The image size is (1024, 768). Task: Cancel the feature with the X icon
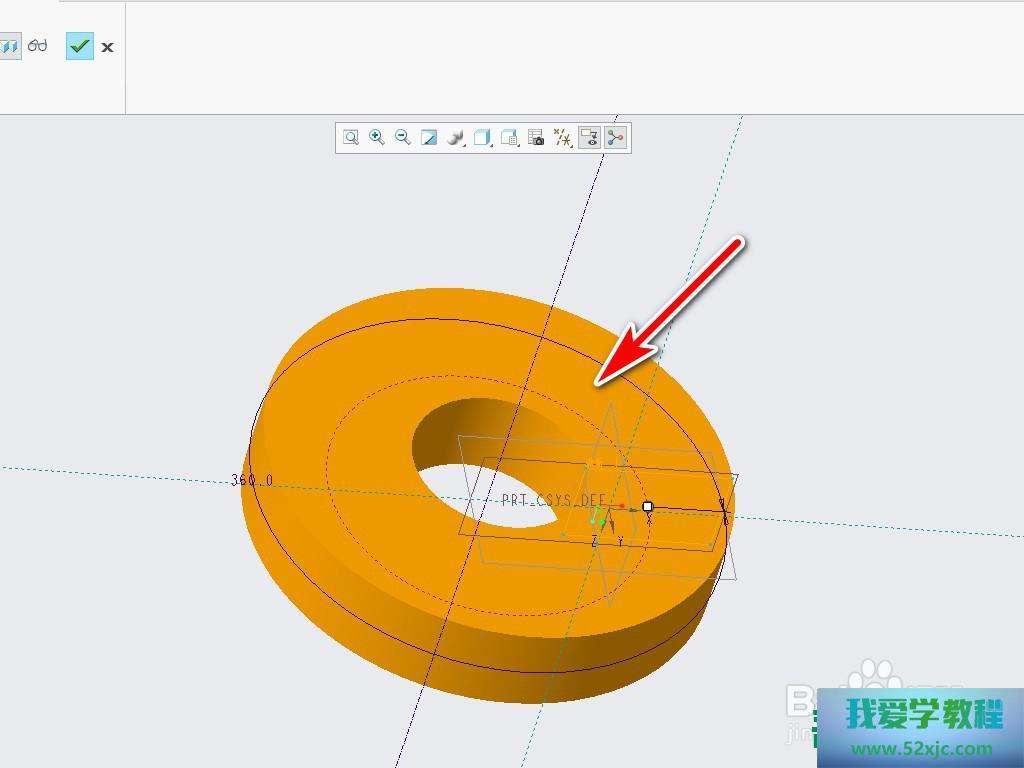coord(107,47)
